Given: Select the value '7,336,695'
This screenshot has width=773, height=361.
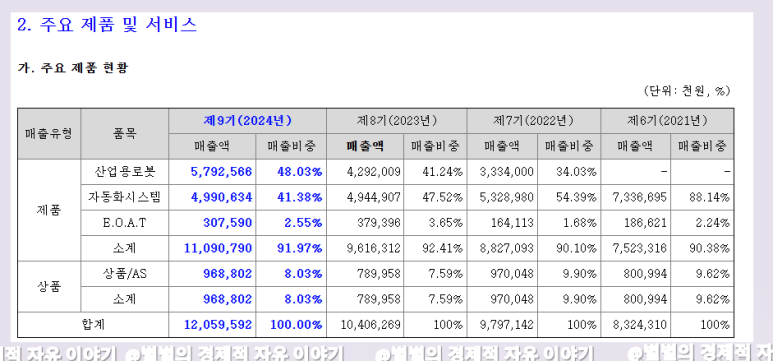Looking at the screenshot, I should [x=640, y=197].
